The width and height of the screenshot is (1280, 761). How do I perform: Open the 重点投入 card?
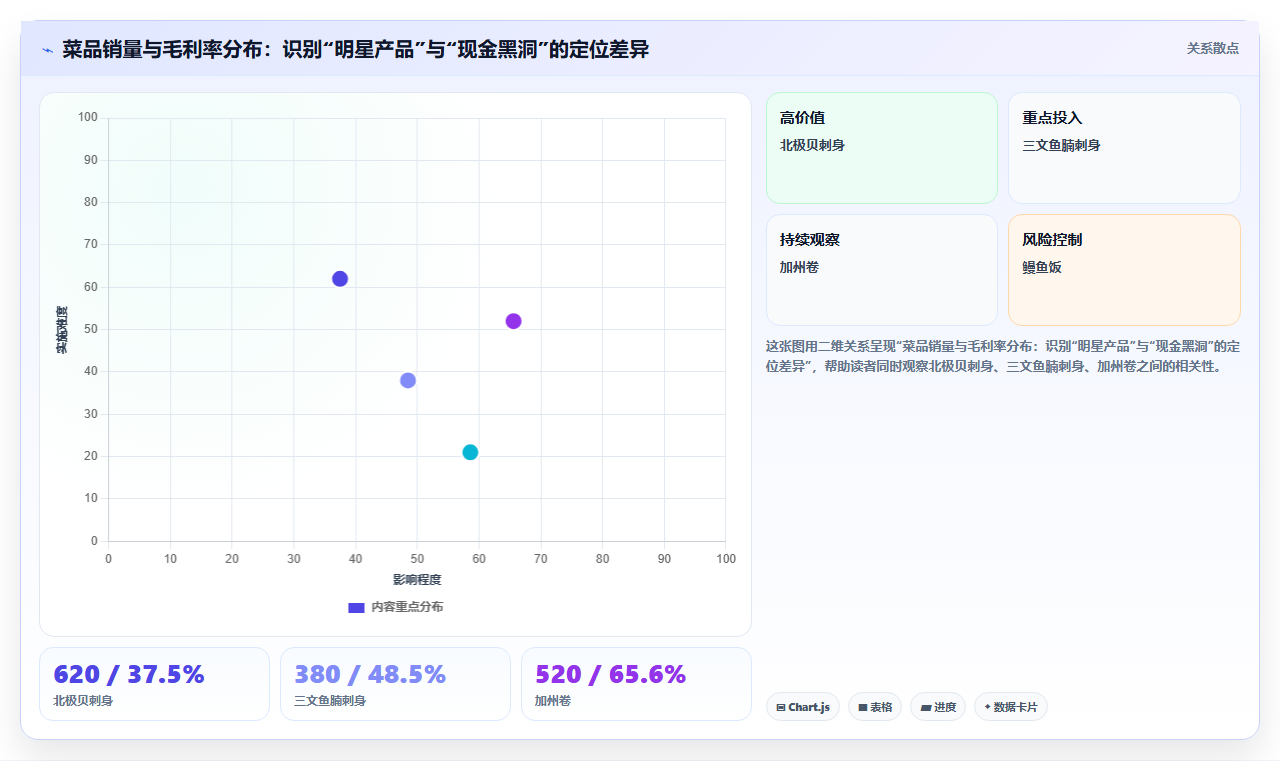coord(1124,148)
